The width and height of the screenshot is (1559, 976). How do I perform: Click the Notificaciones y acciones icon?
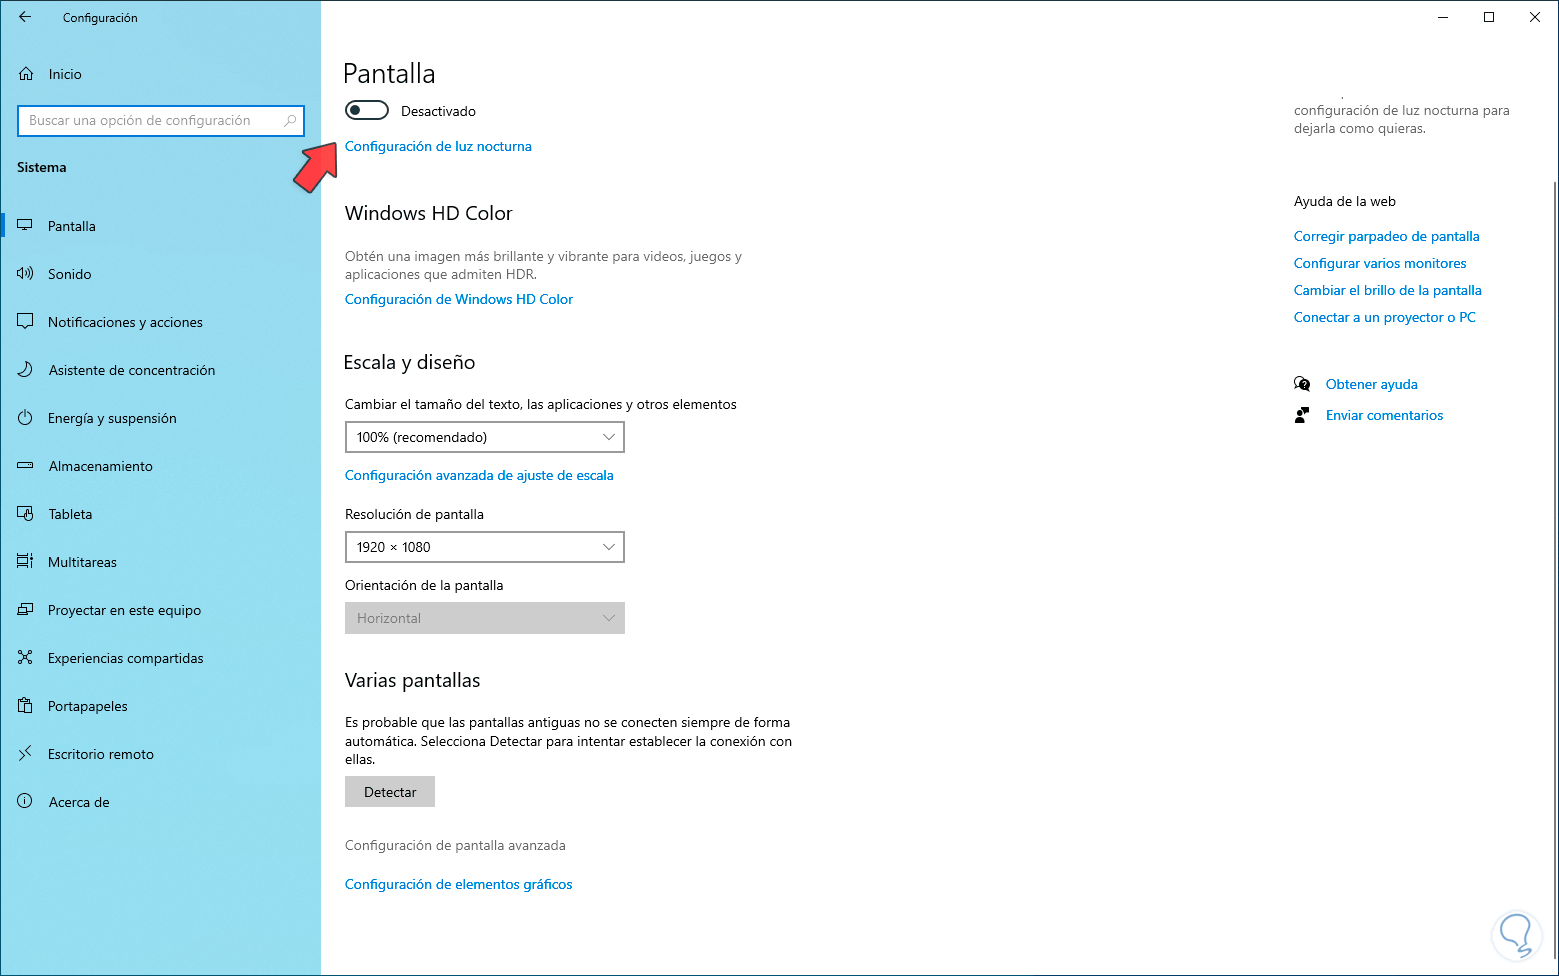(x=25, y=322)
